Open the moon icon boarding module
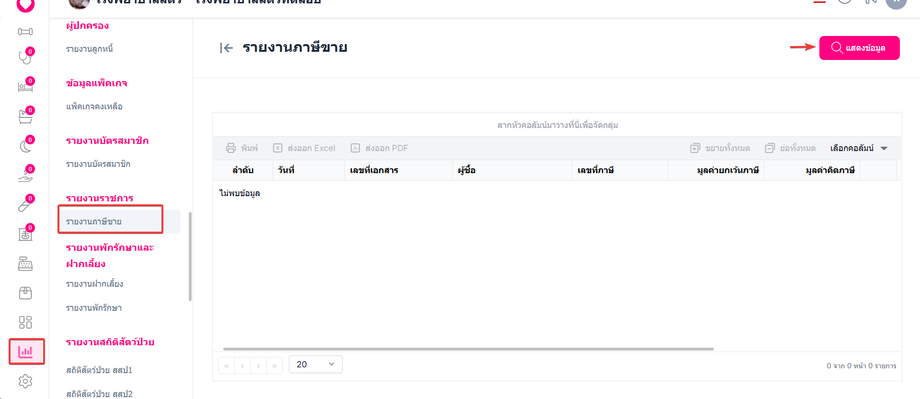 (25, 146)
